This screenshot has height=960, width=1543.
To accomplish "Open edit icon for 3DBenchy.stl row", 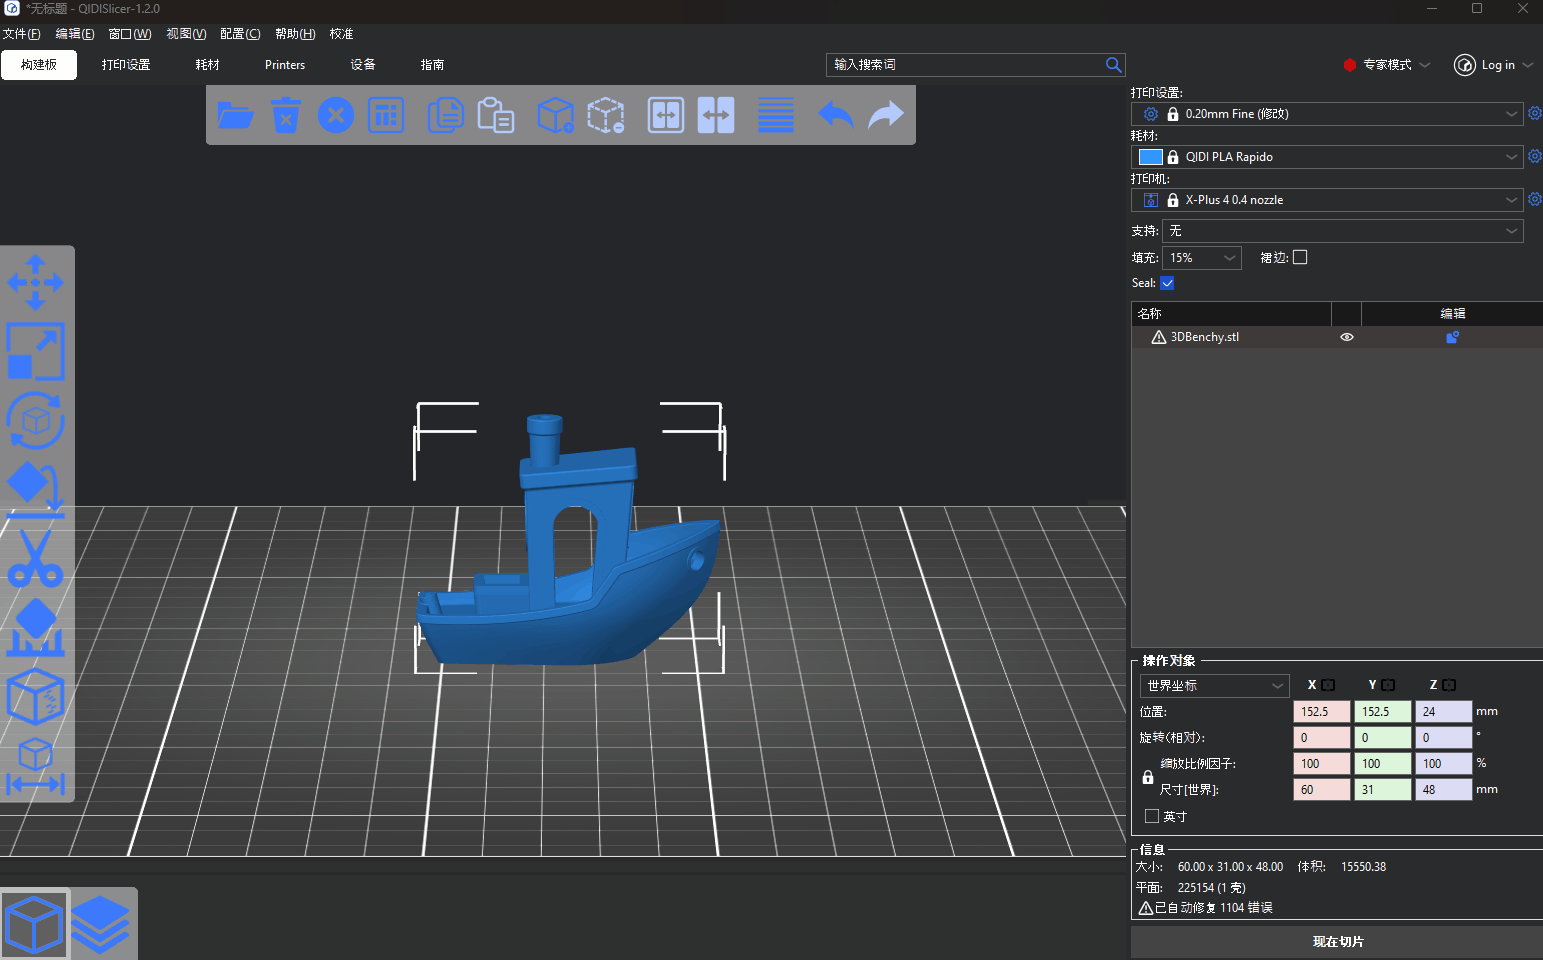I will coord(1452,337).
